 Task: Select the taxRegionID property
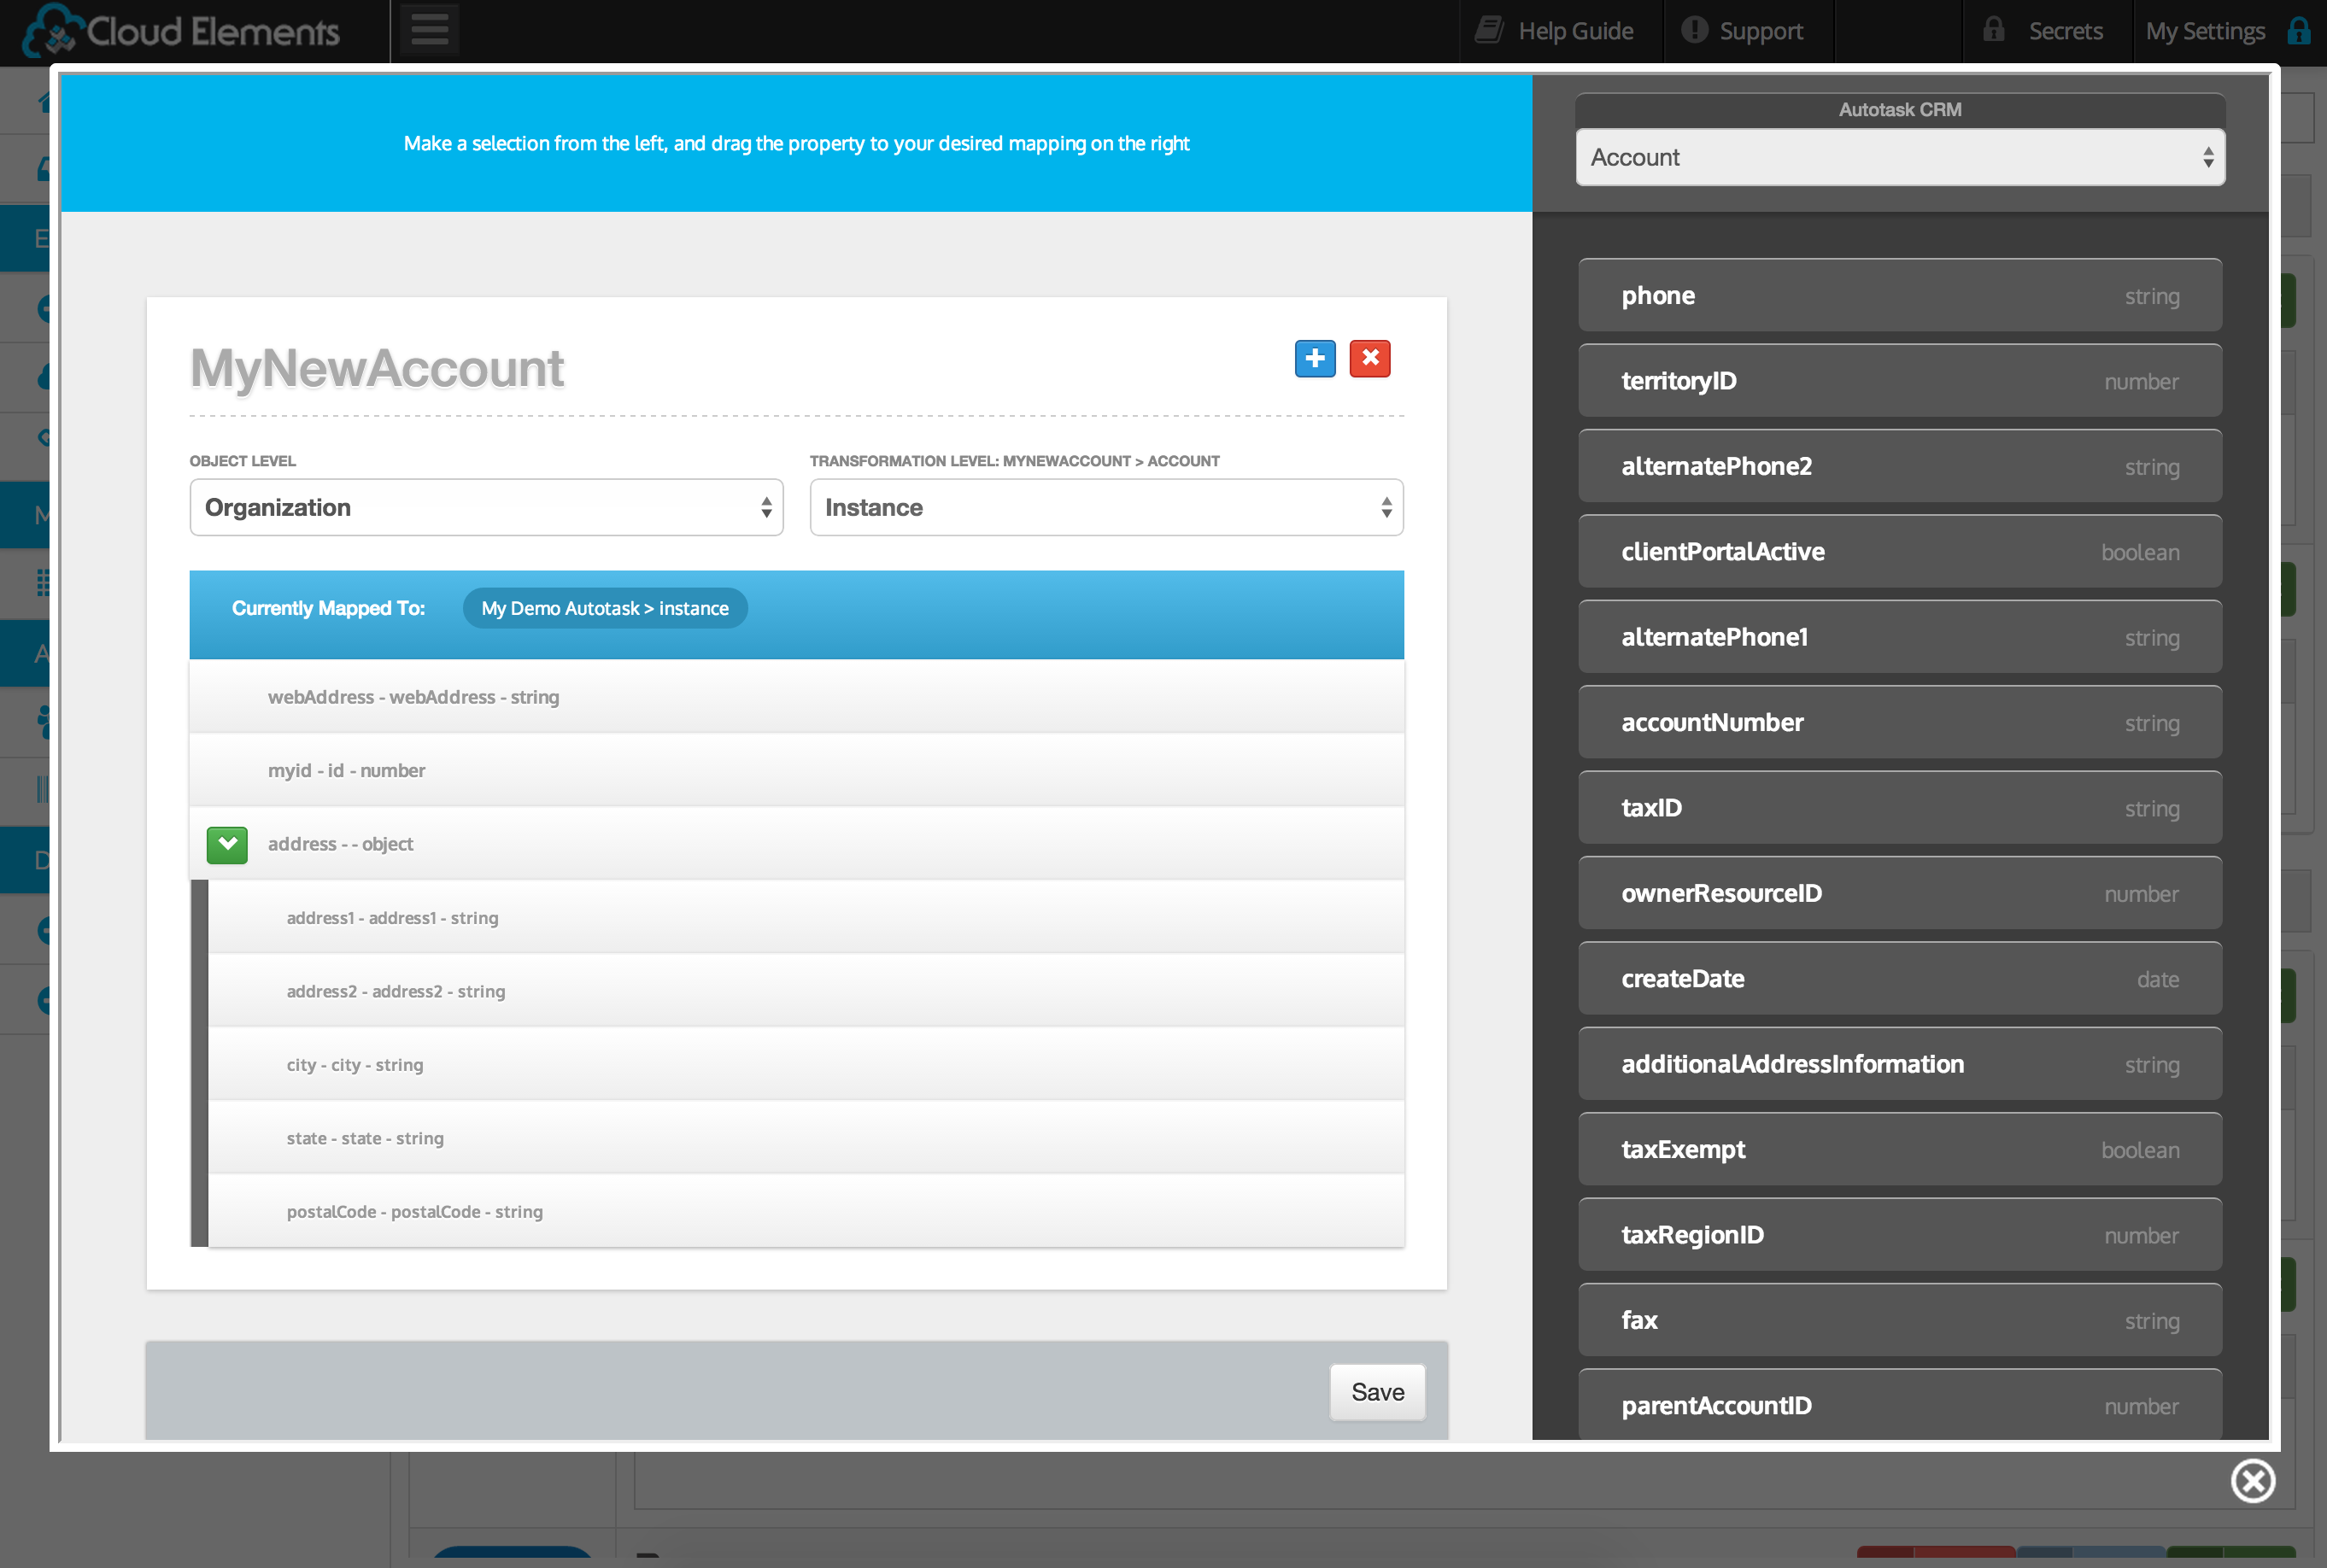(x=1900, y=1235)
